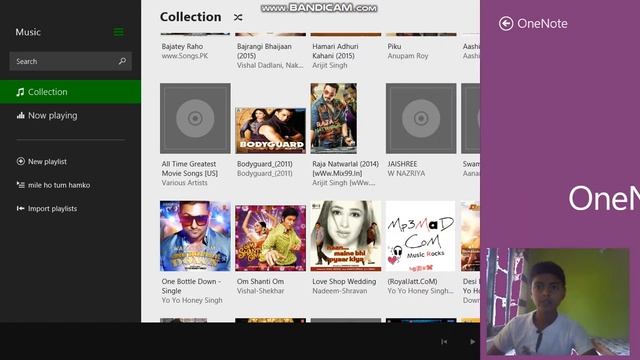Click the previous track button

pyautogui.click(x=444, y=342)
